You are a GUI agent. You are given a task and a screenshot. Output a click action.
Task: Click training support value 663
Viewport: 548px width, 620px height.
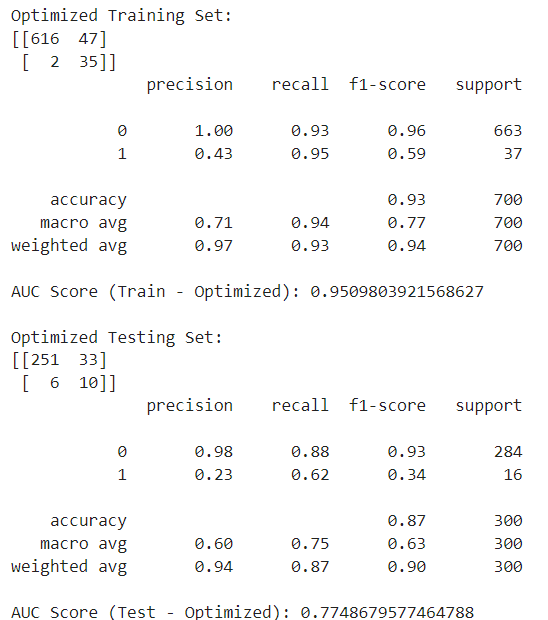click(x=508, y=131)
